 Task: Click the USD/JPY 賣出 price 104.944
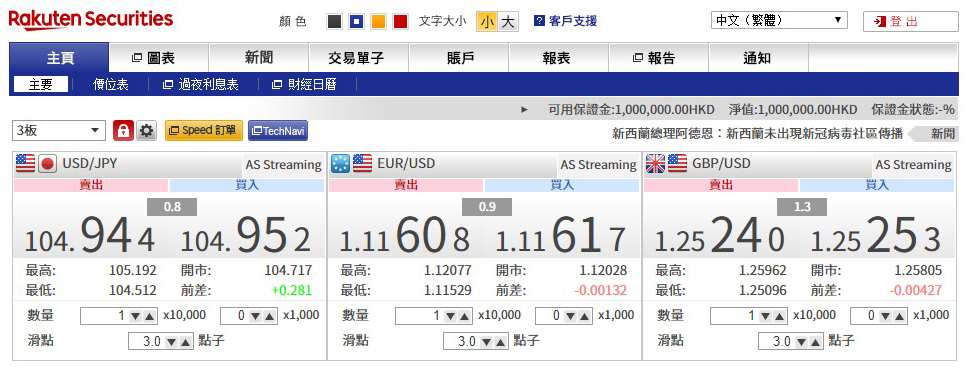click(90, 235)
